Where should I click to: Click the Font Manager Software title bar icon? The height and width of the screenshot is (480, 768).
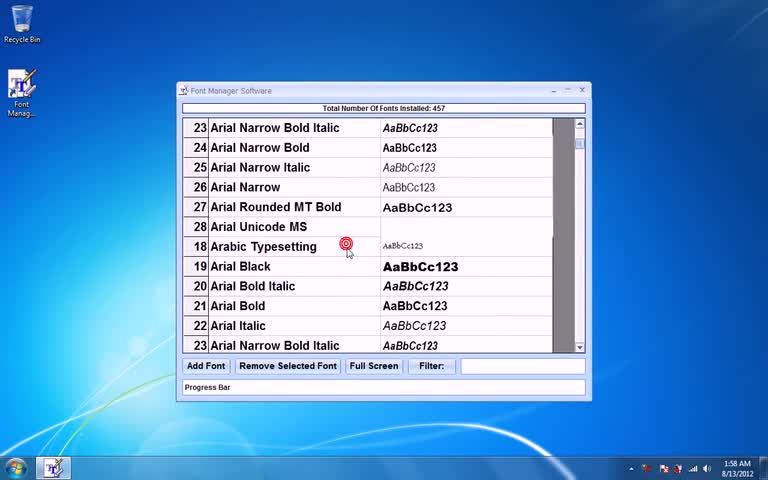tap(184, 91)
